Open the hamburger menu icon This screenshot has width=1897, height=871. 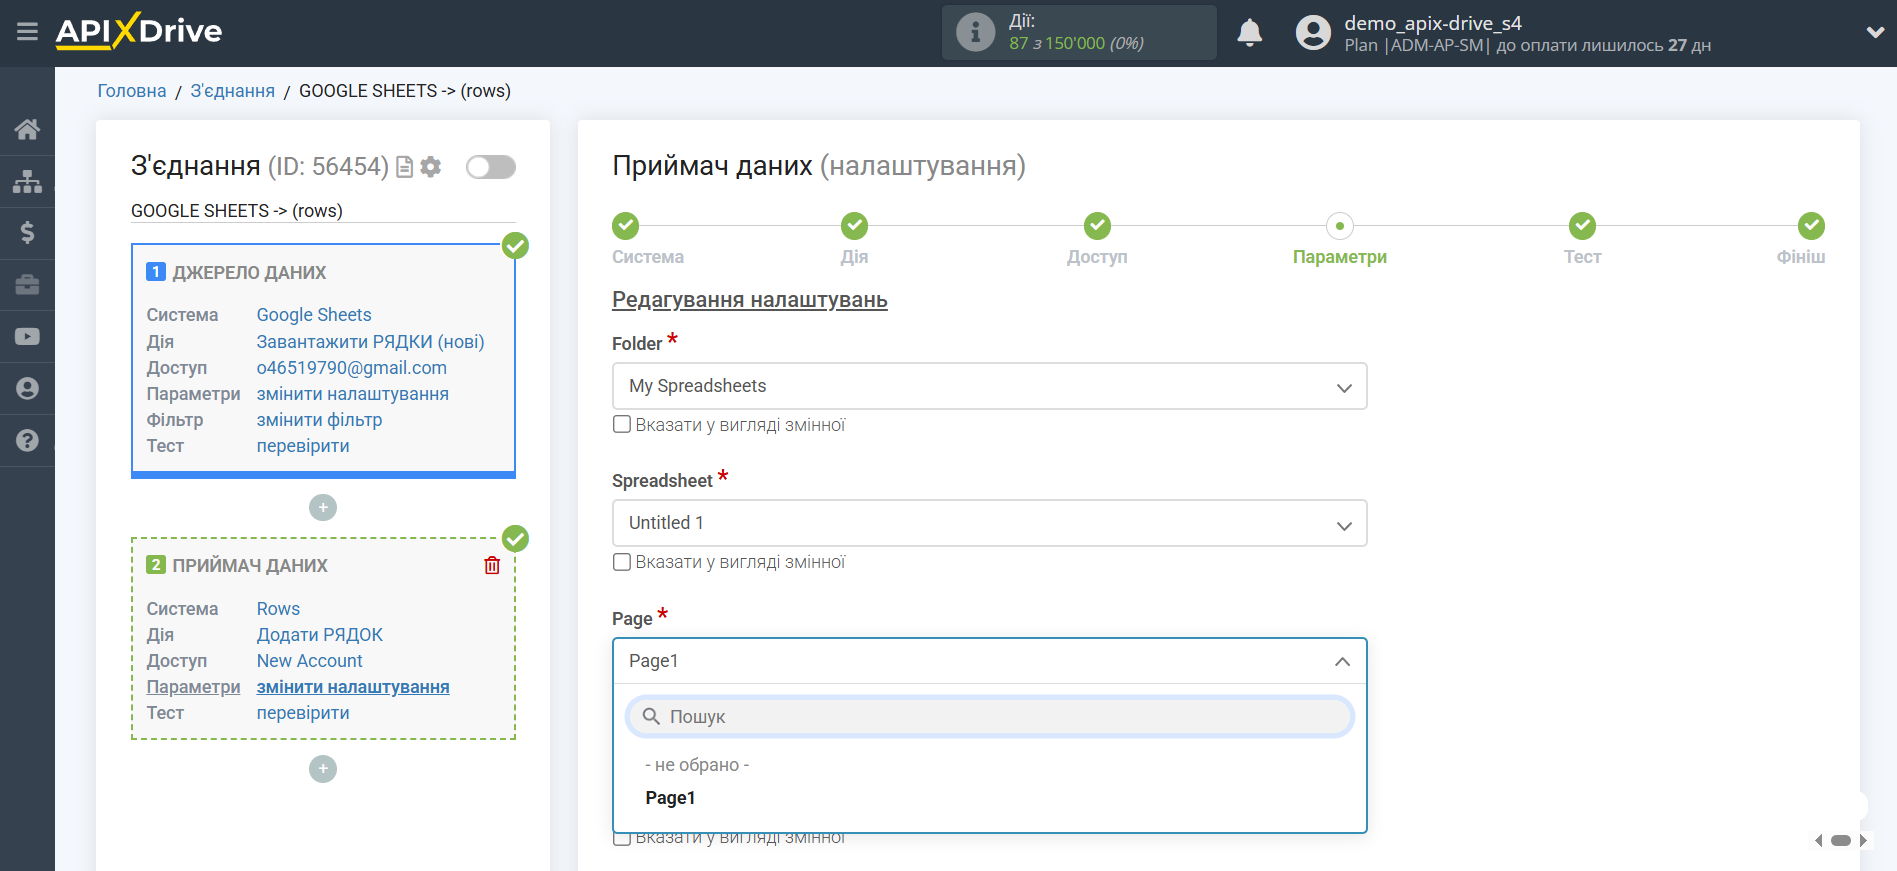point(27,32)
